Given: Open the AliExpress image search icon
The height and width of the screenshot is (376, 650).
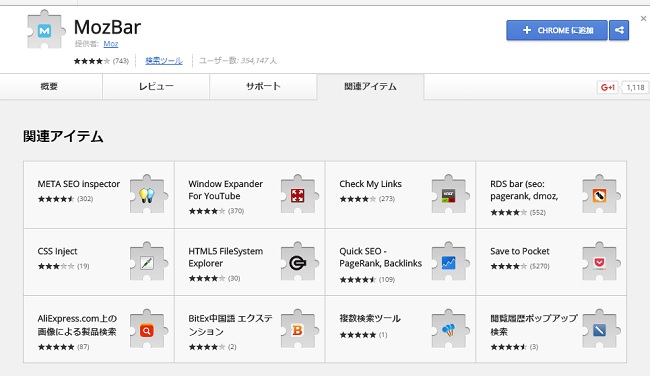Looking at the screenshot, I should (148, 329).
